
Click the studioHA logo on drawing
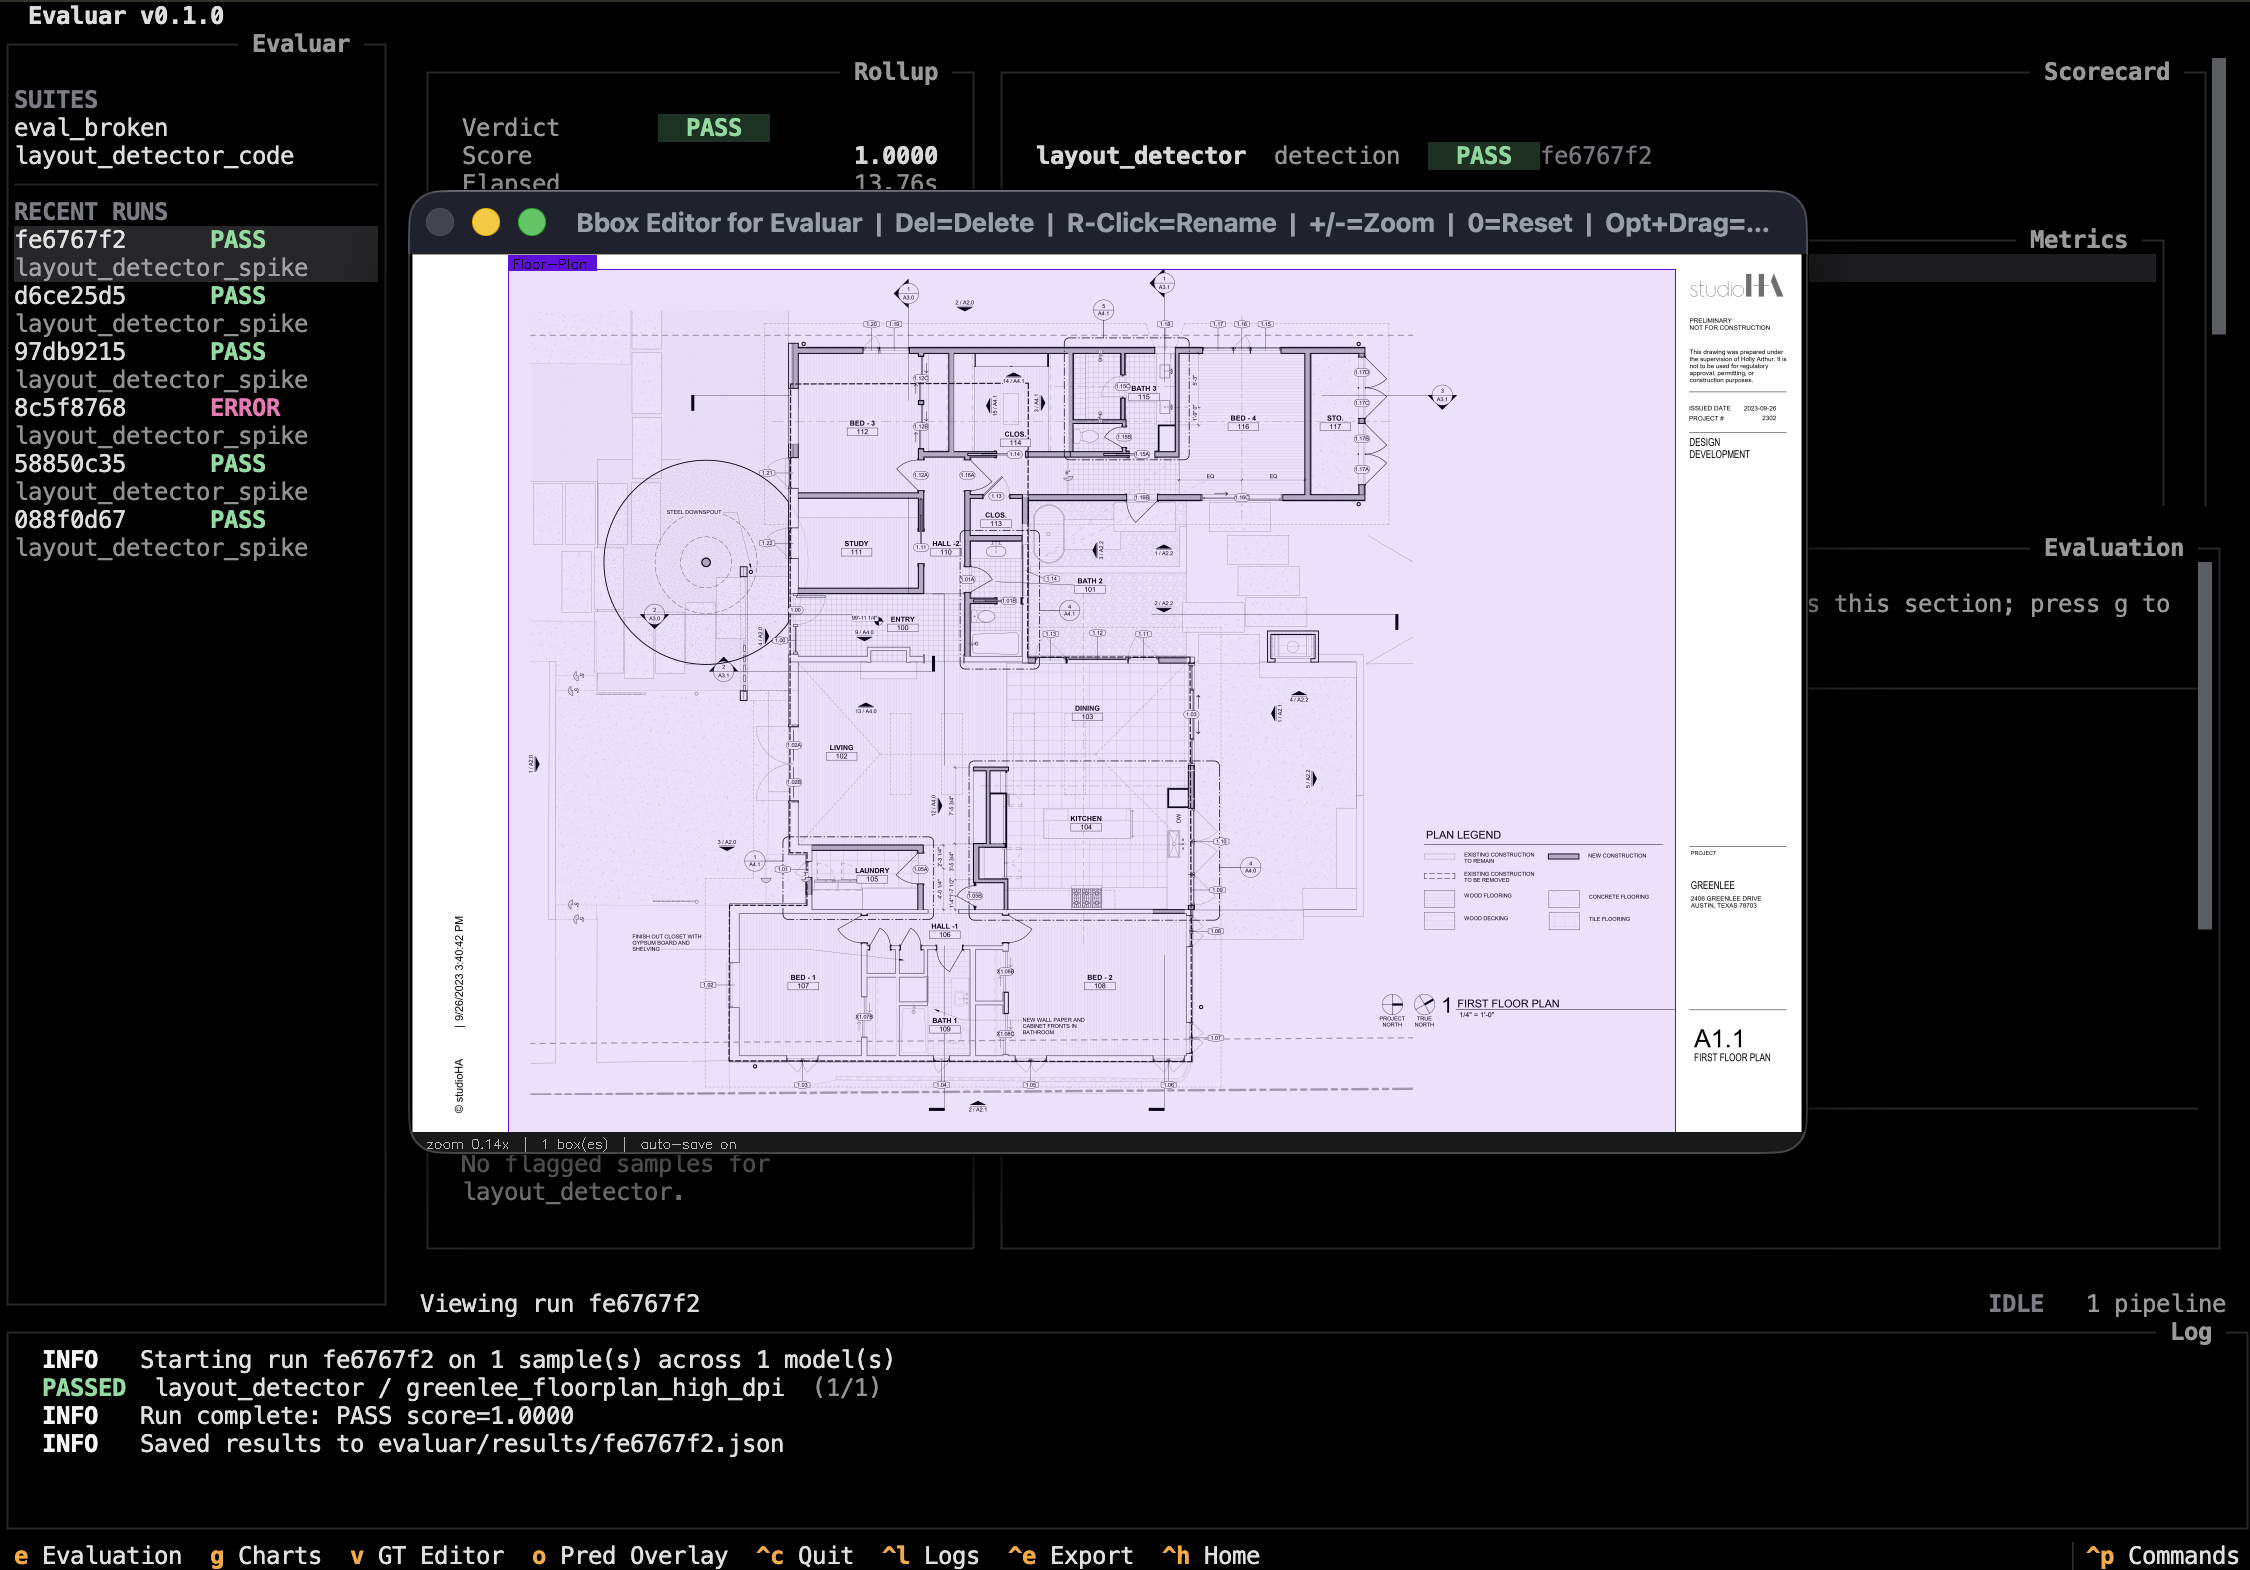coord(1736,287)
